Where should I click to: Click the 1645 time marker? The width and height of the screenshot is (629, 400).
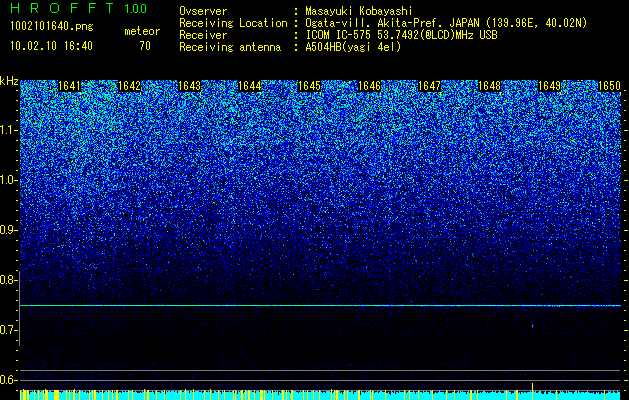309,86
